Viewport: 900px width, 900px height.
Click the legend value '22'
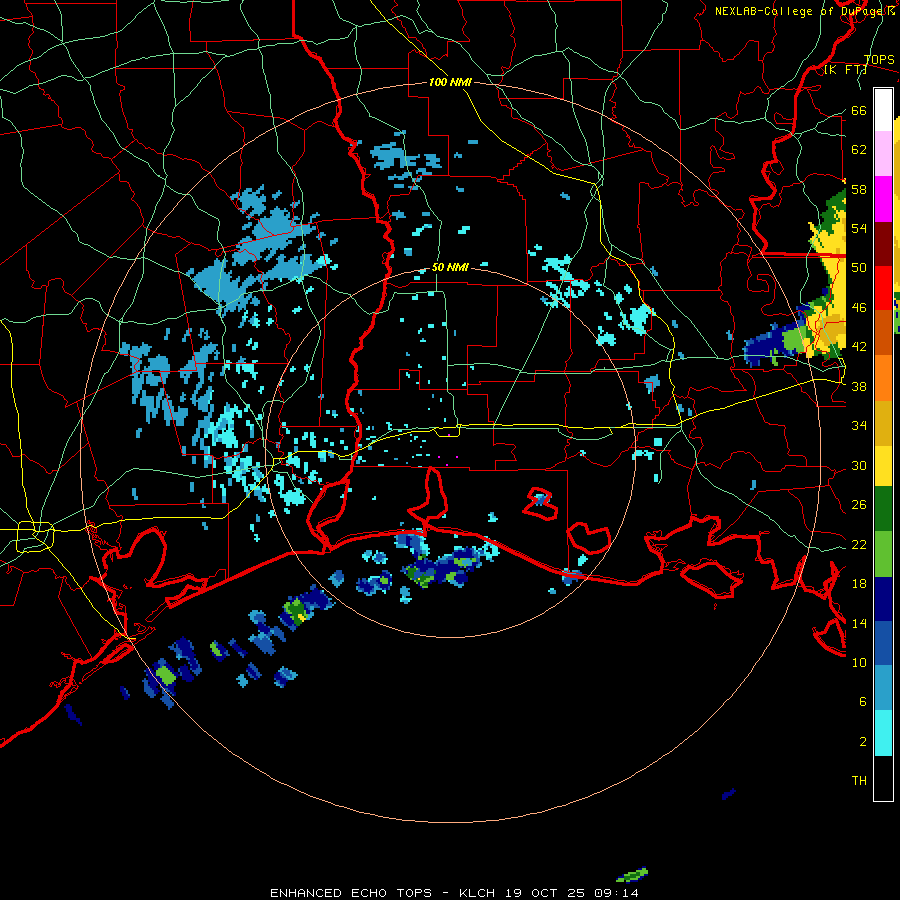[x=859, y=544]
